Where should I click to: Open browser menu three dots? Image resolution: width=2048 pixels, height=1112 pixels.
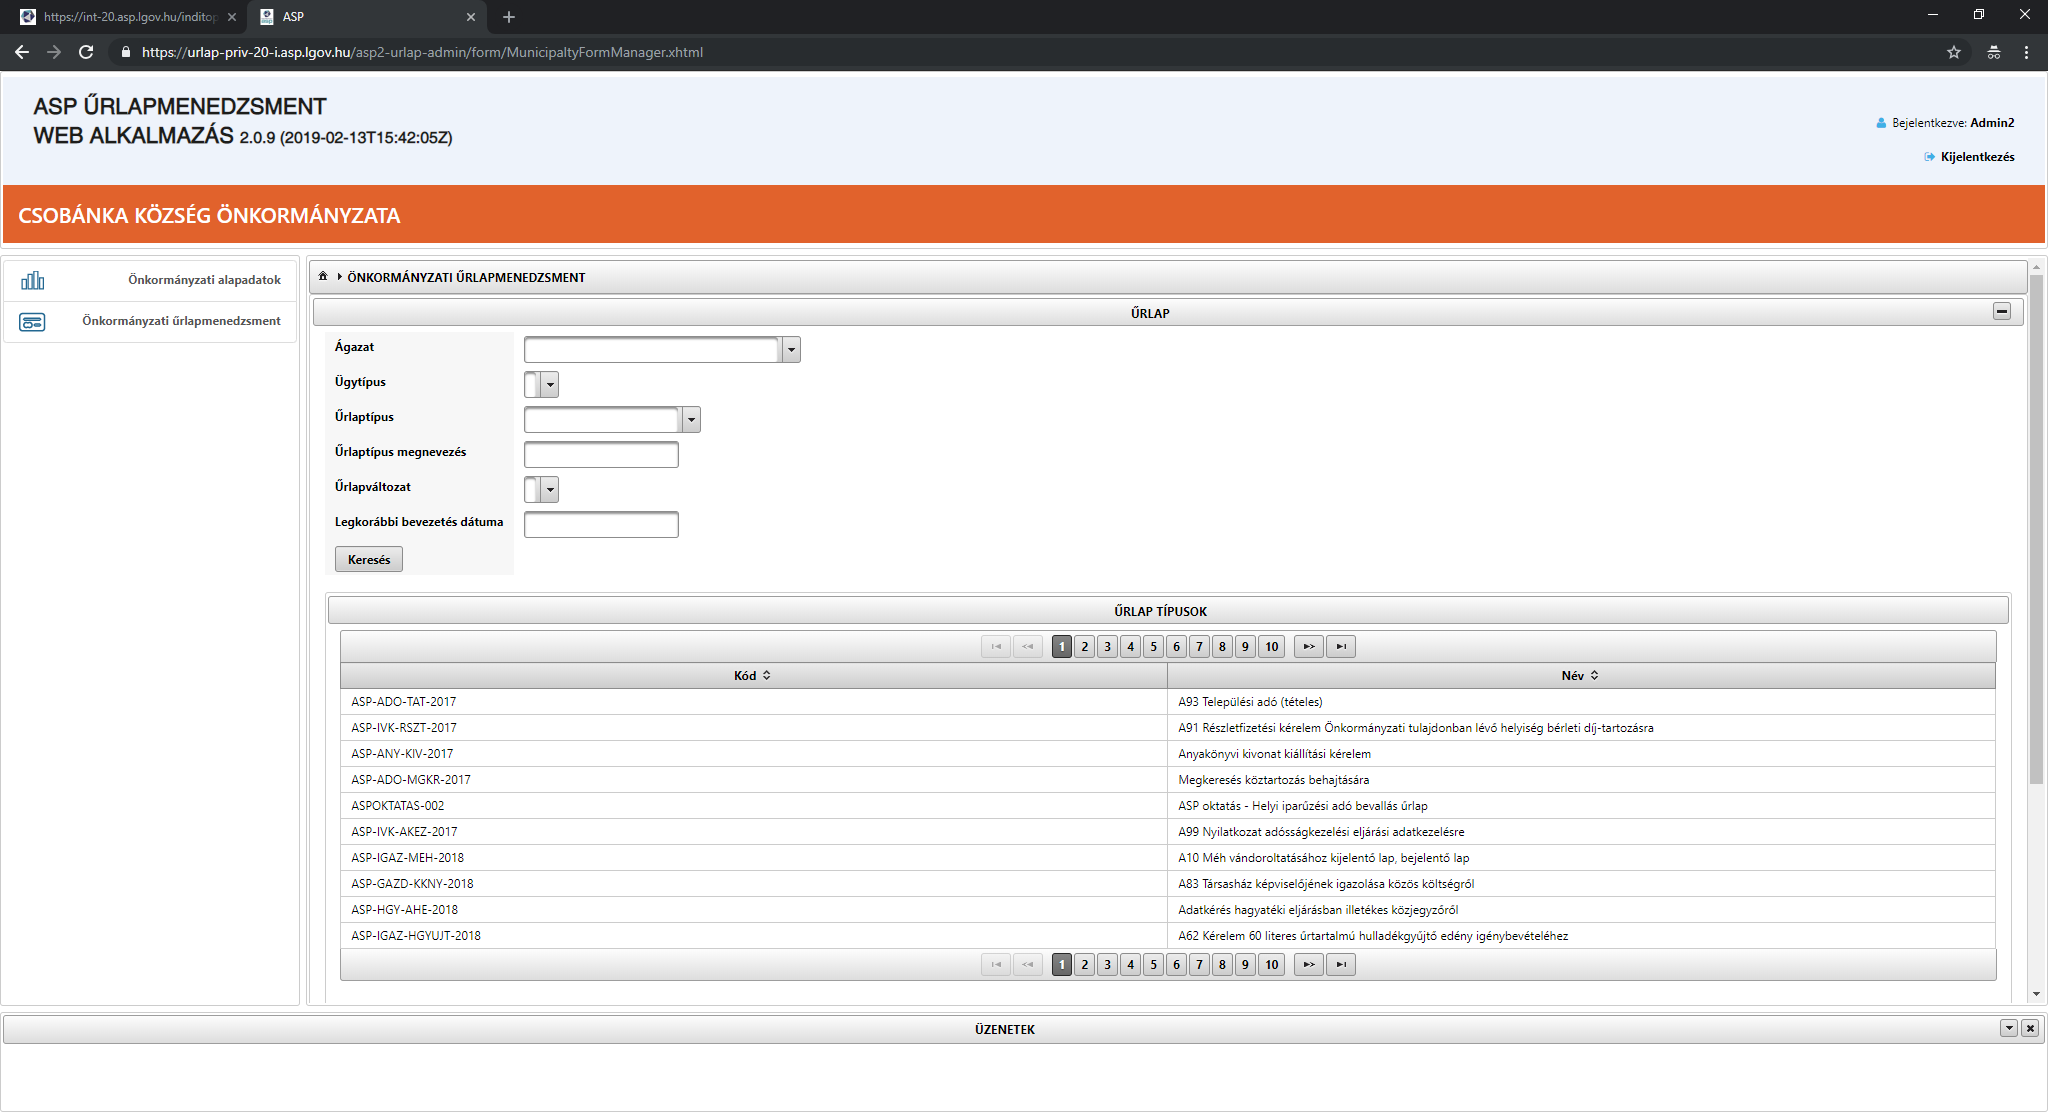coord(2027,52)
